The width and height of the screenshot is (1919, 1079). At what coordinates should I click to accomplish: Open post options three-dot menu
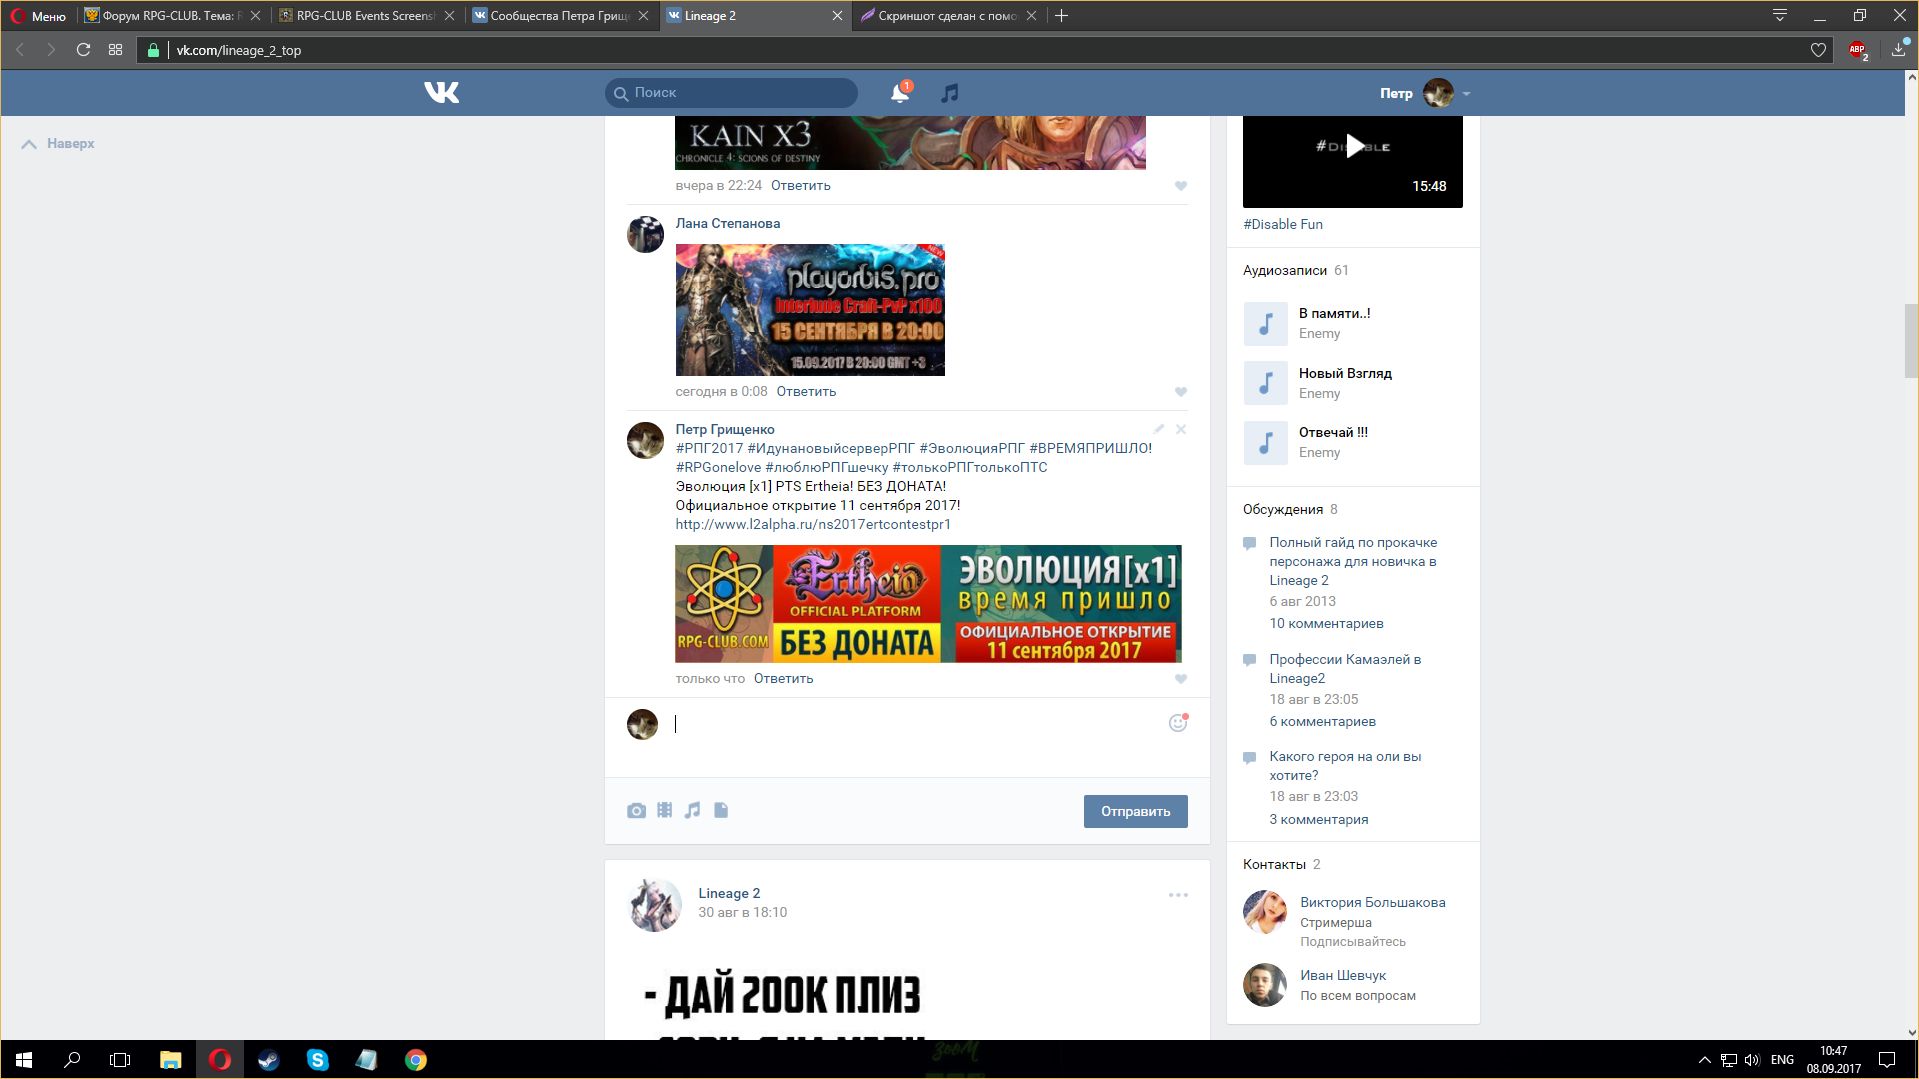[1178, 895]
